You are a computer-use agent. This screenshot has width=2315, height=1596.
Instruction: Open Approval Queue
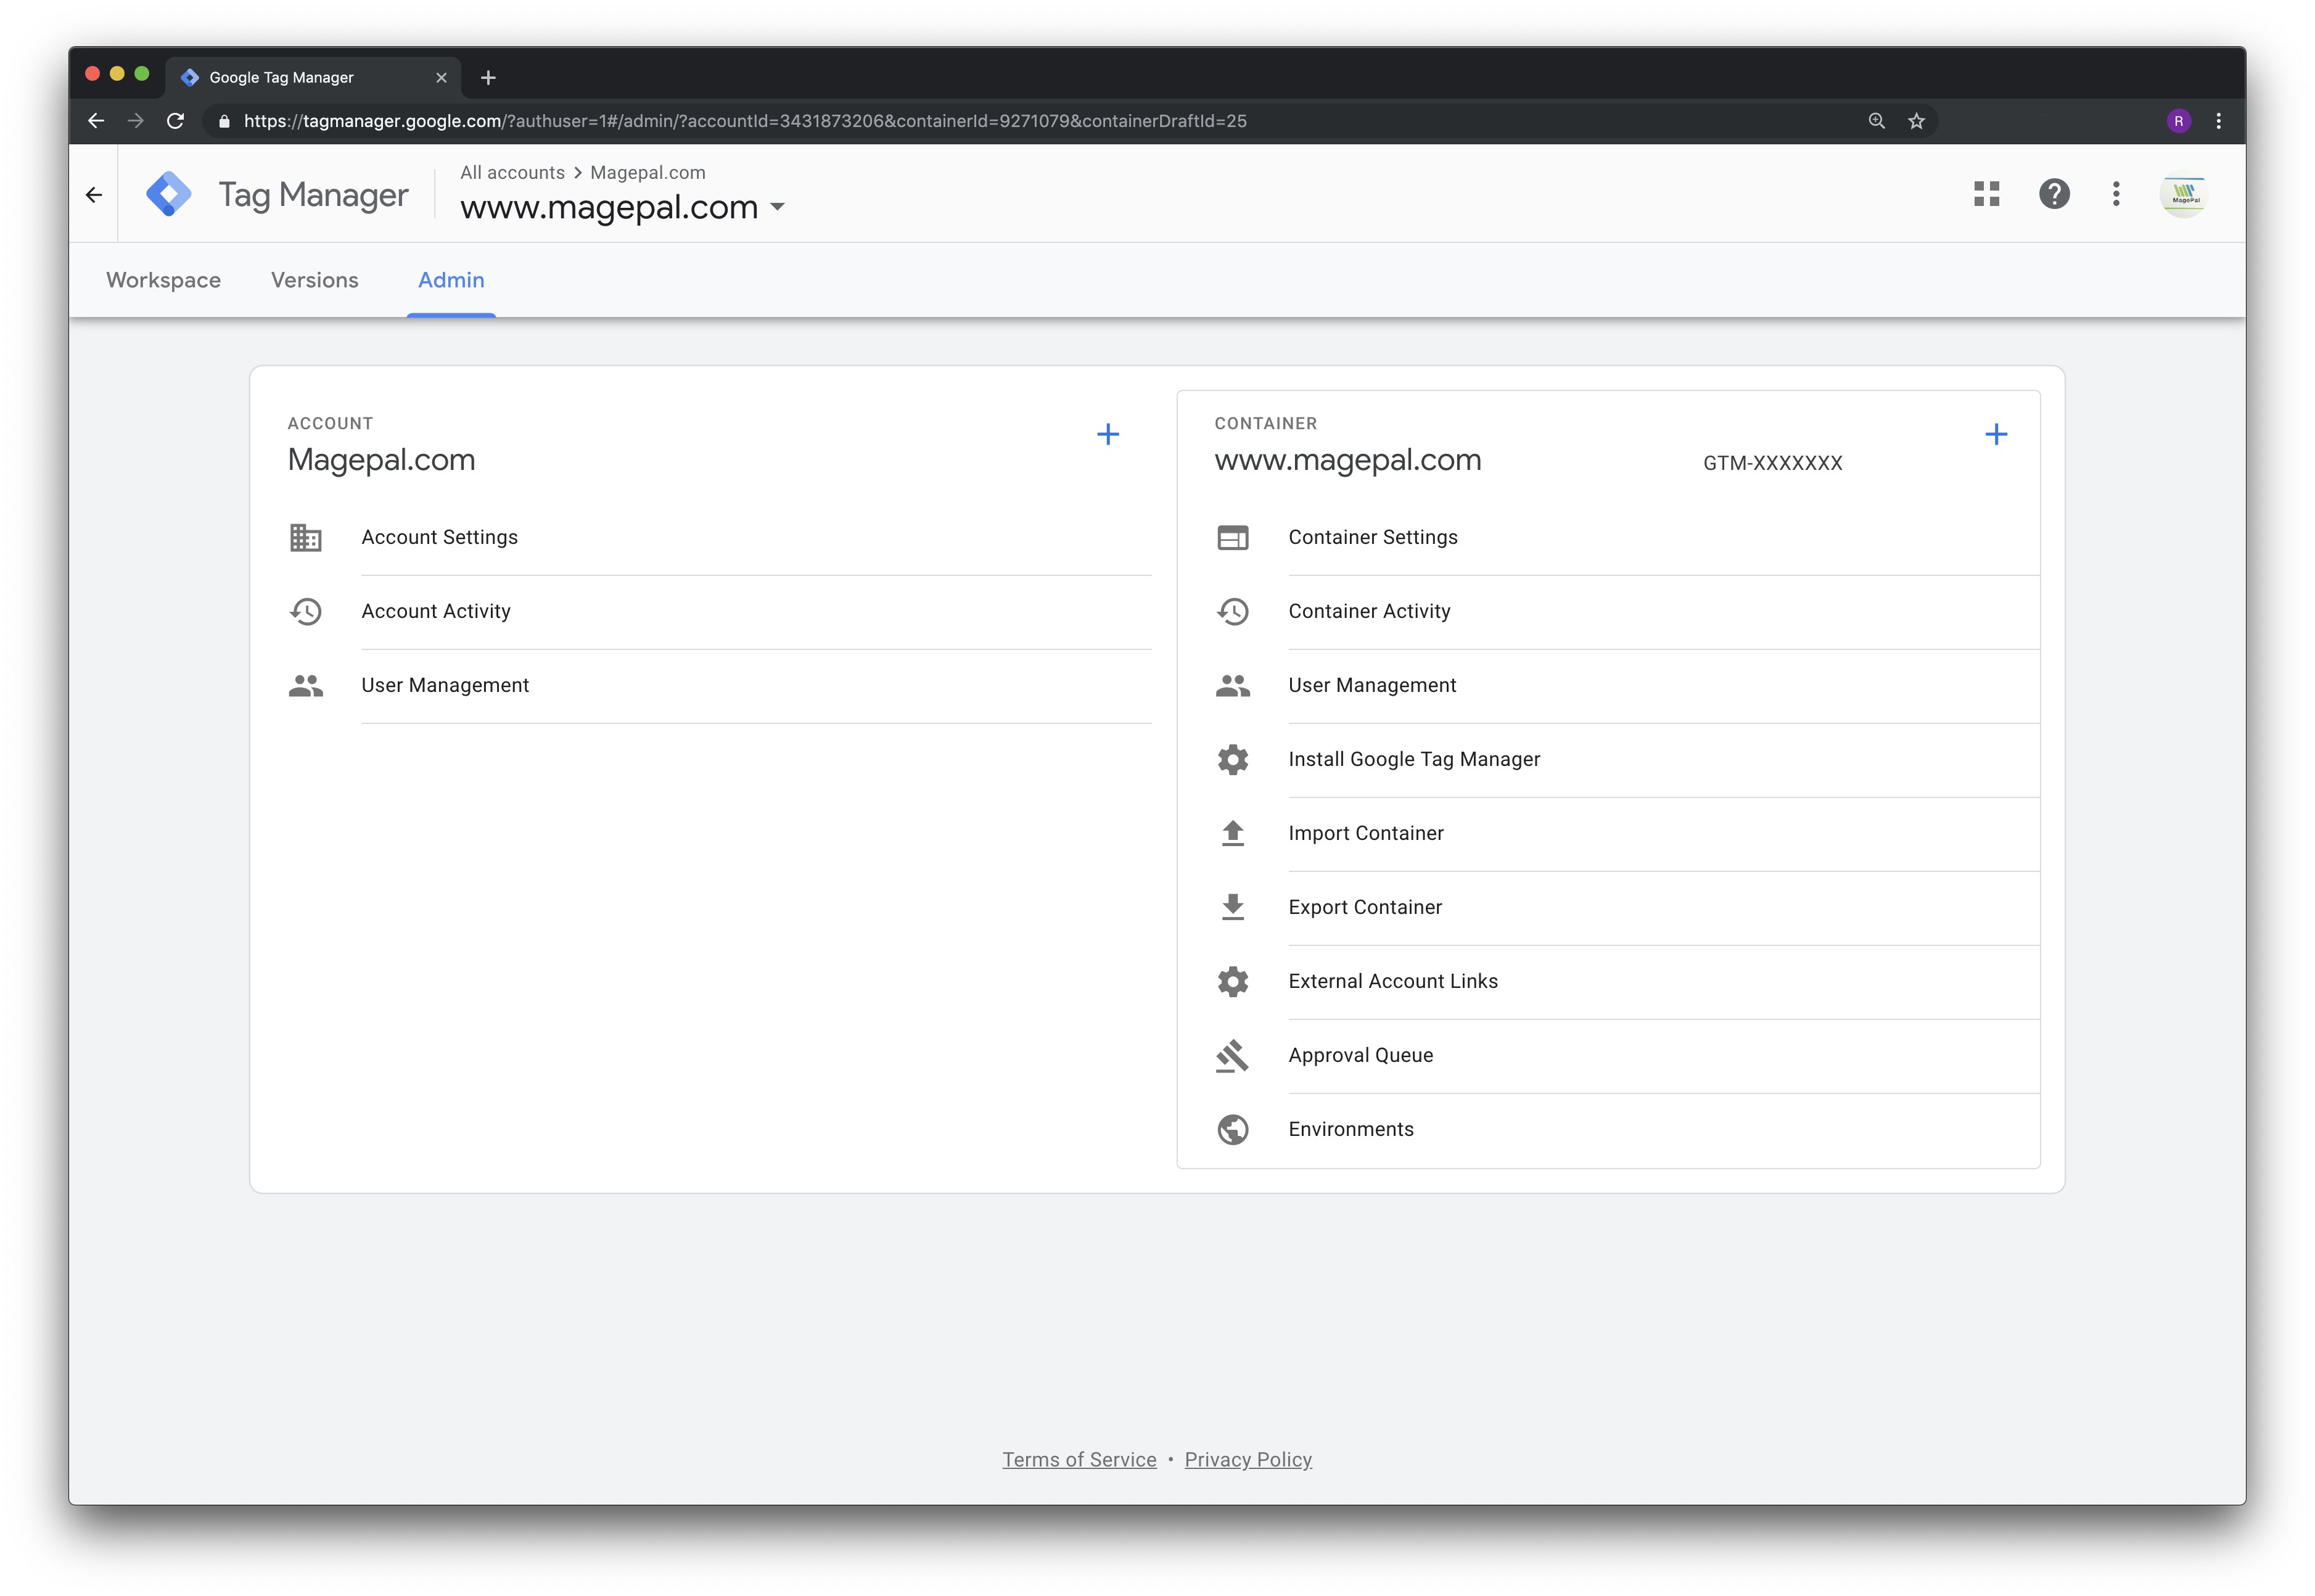(1608, 1056)
